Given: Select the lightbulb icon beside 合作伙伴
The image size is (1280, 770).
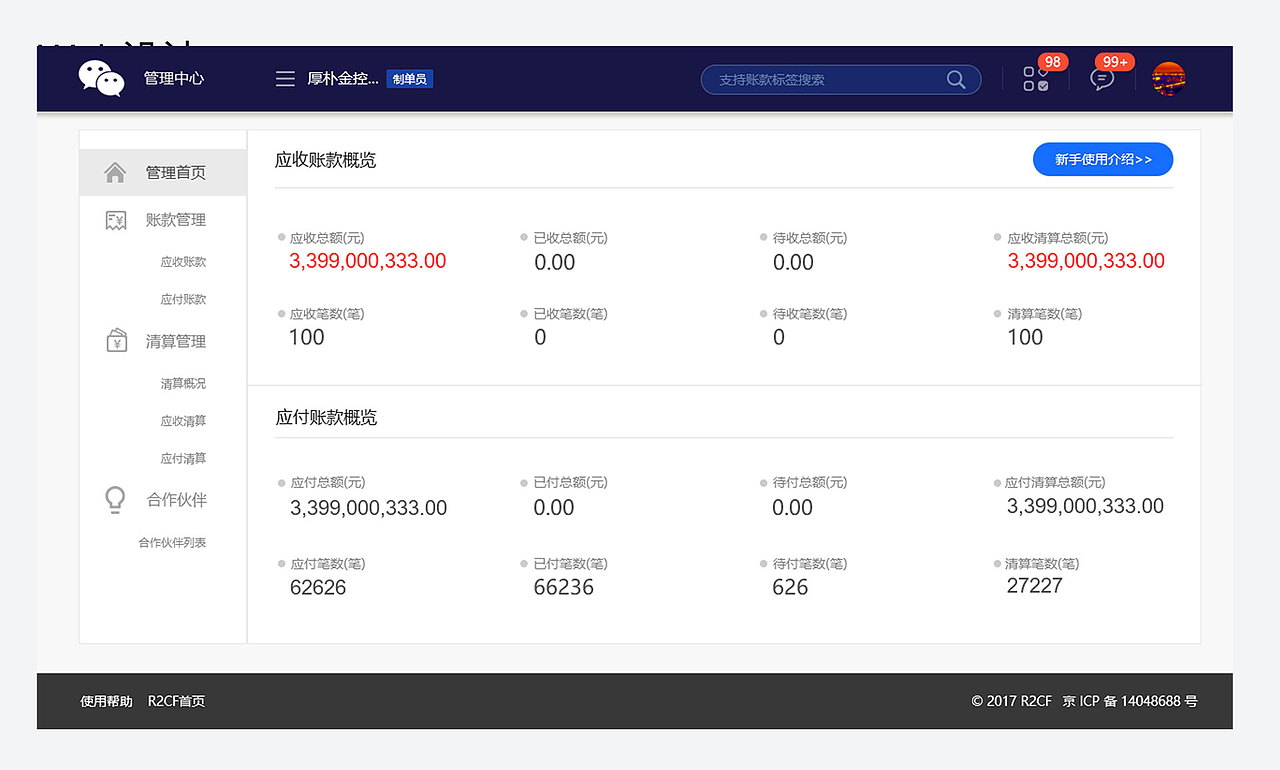Looking at the screenshot, I should click(115, 500).
